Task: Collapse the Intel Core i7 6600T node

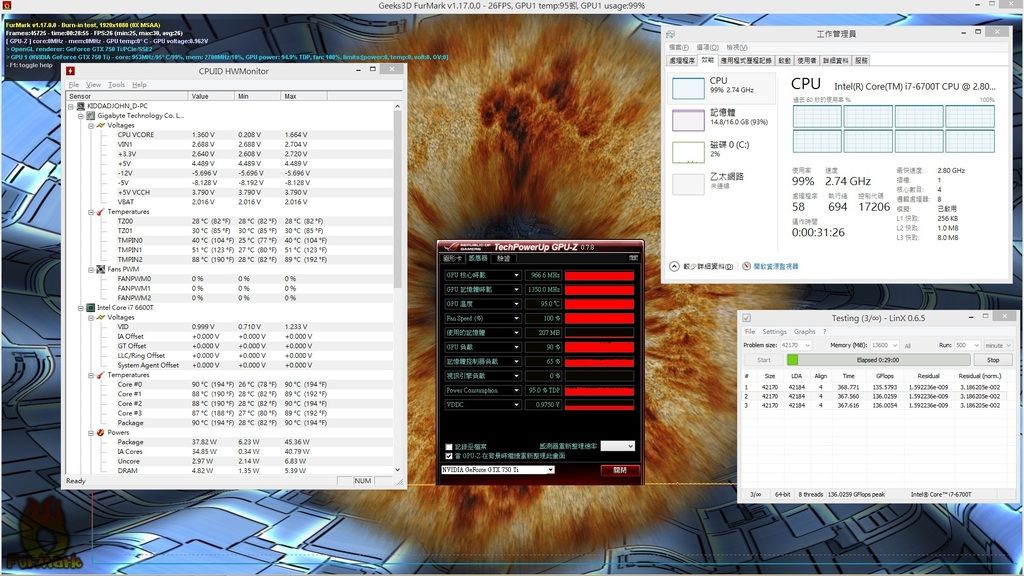Action: [81, 308]
